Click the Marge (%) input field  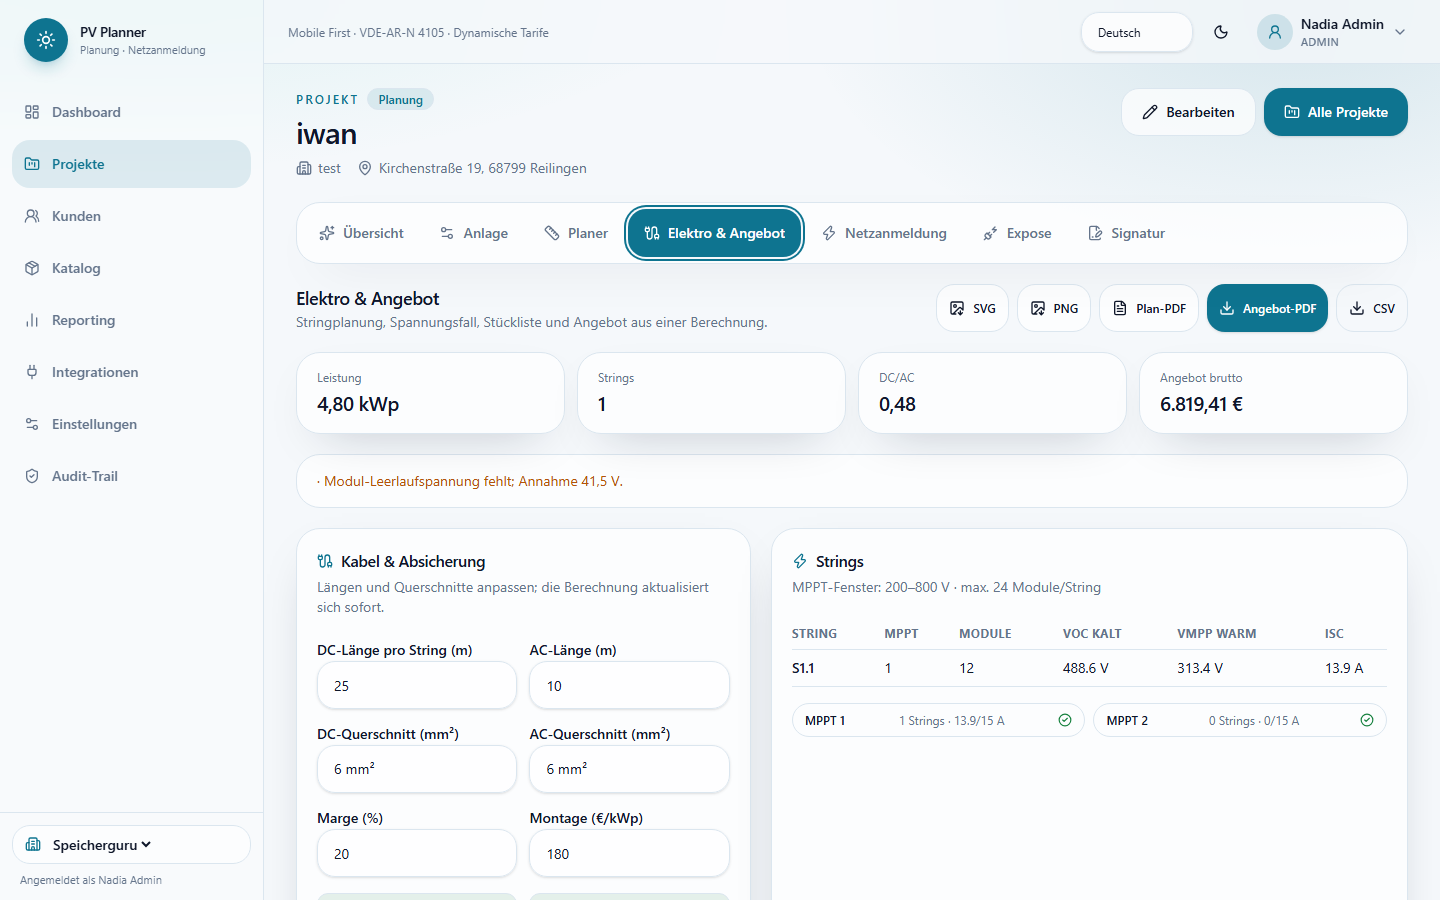417,854
